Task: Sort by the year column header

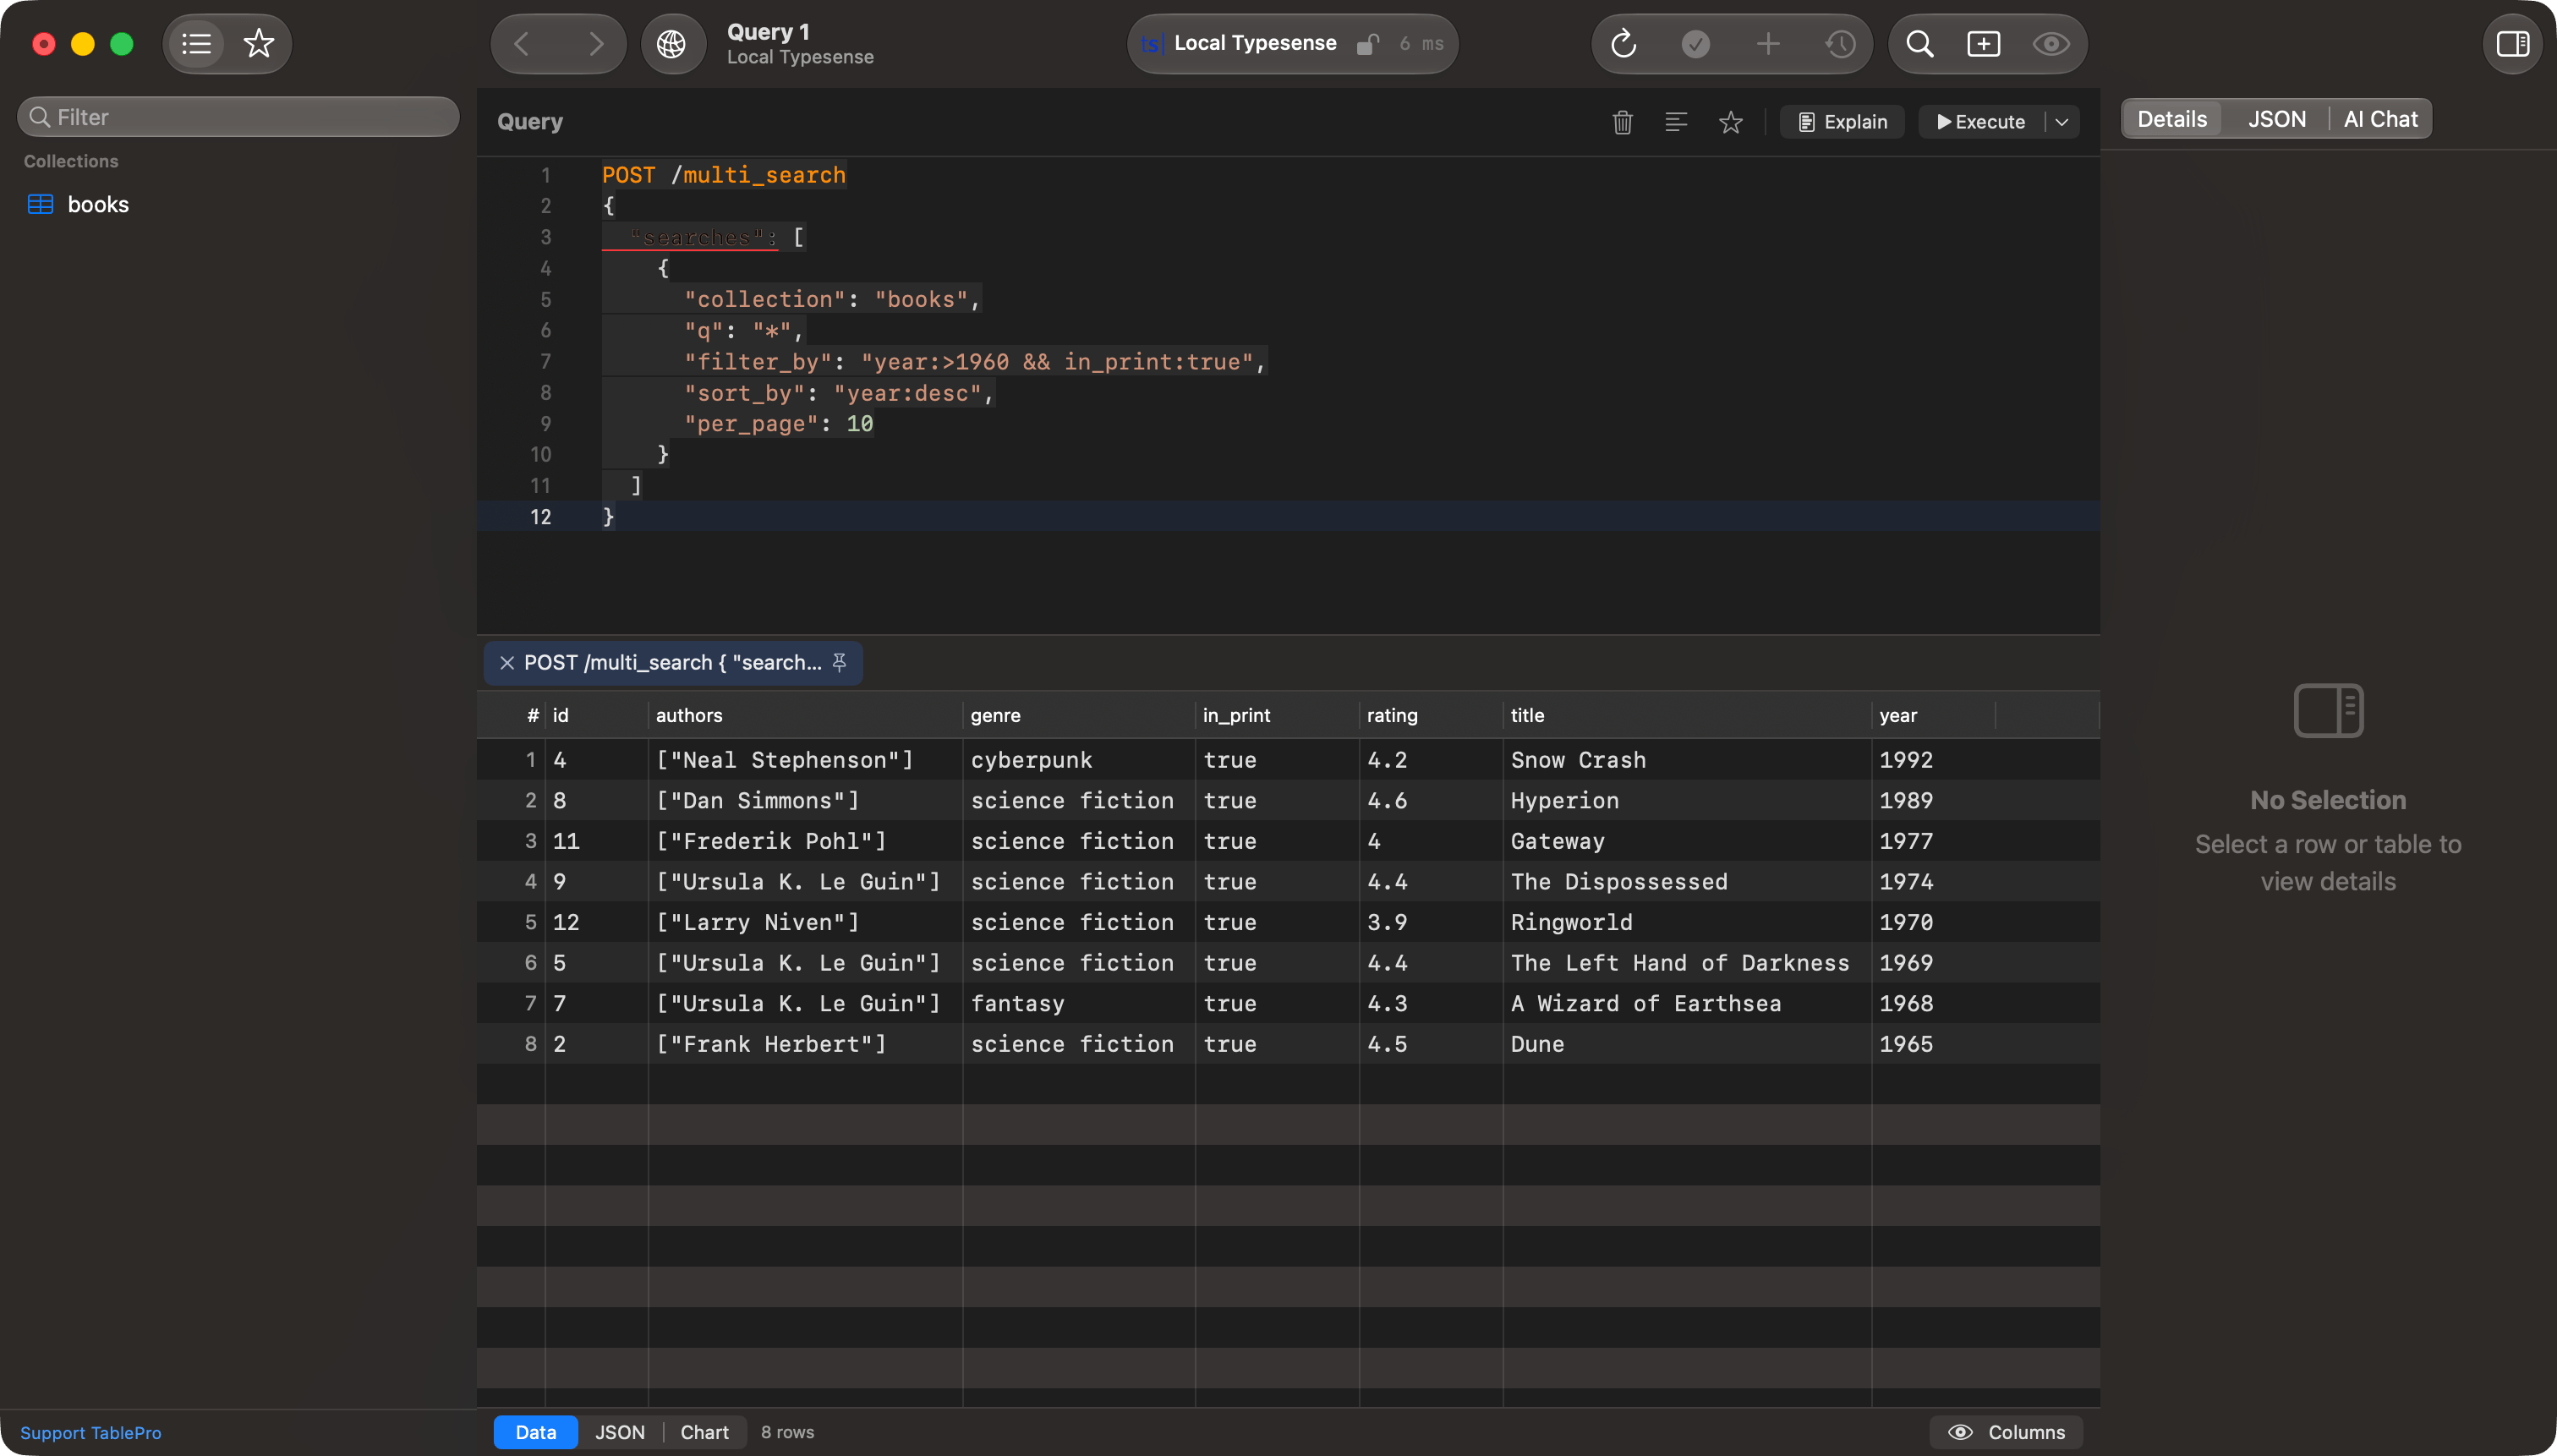Action: coord(1934,716)
